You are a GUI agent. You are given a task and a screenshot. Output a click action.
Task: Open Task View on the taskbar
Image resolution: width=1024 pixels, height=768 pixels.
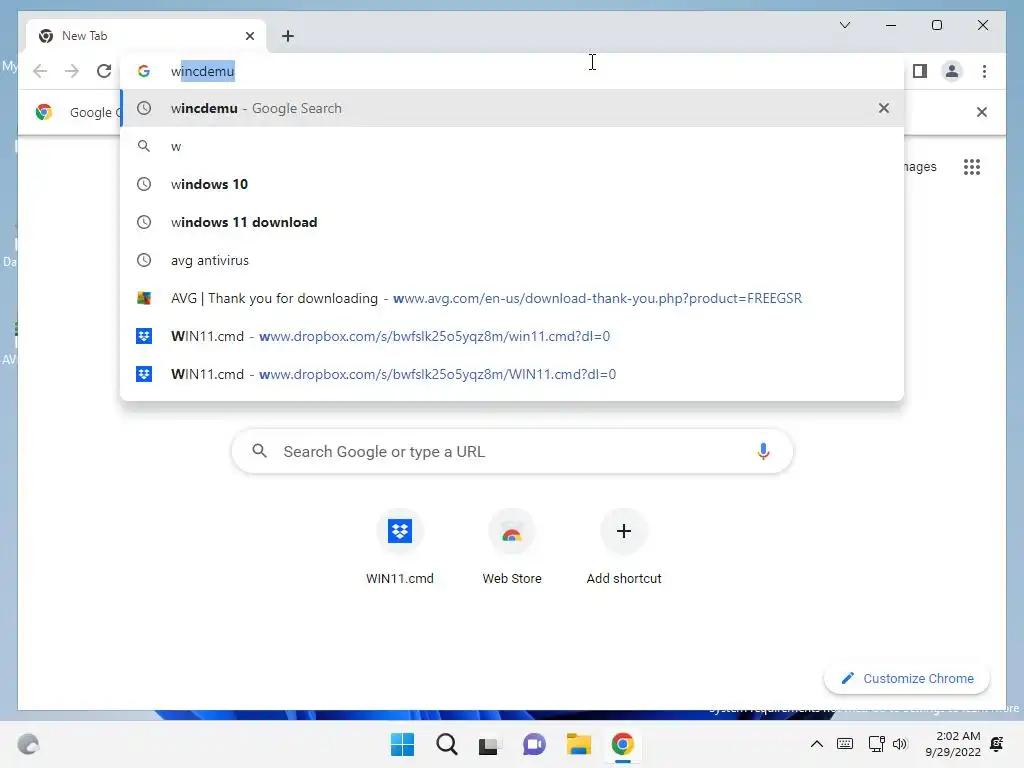[488, 744]
